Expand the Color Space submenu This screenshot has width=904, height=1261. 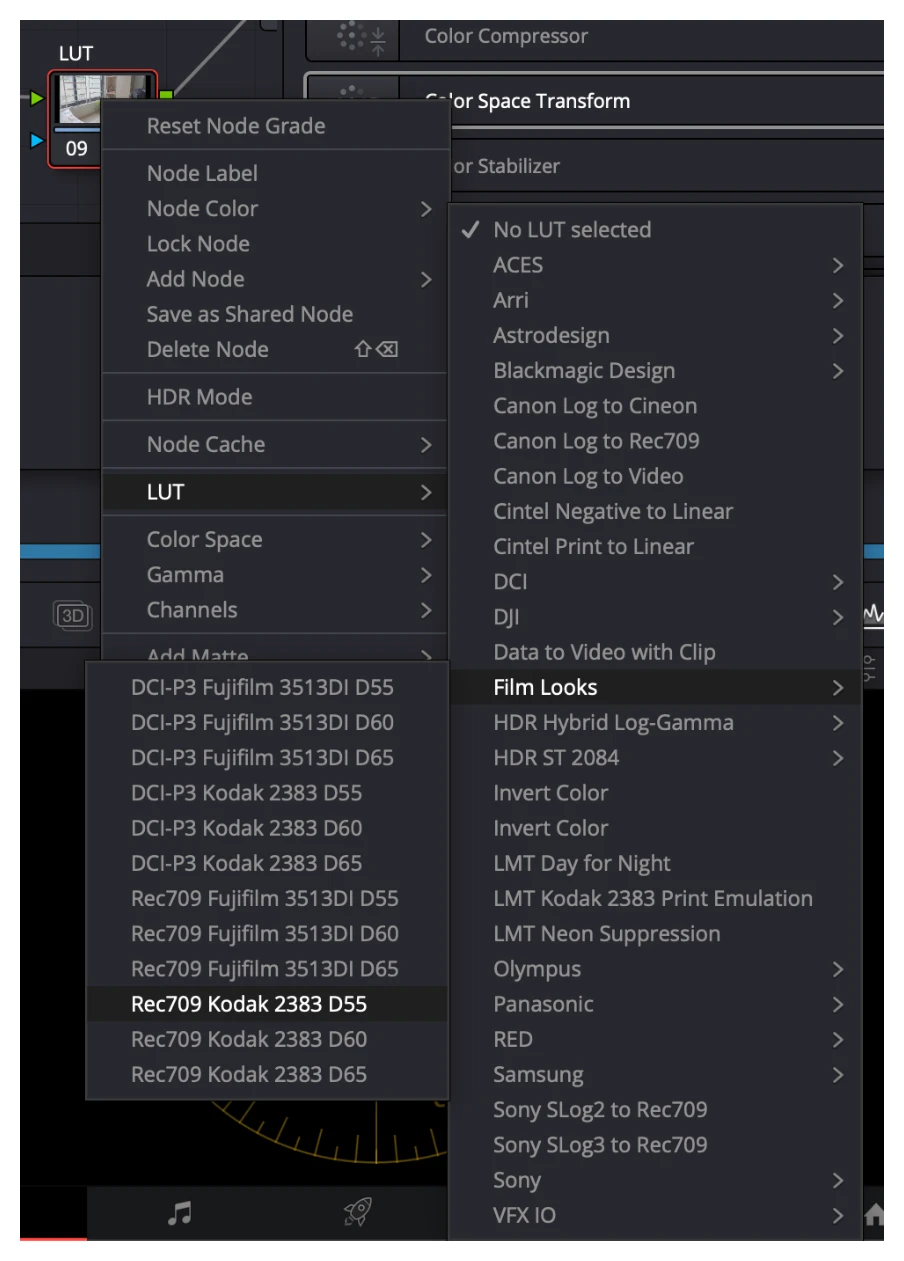point(276,539)
